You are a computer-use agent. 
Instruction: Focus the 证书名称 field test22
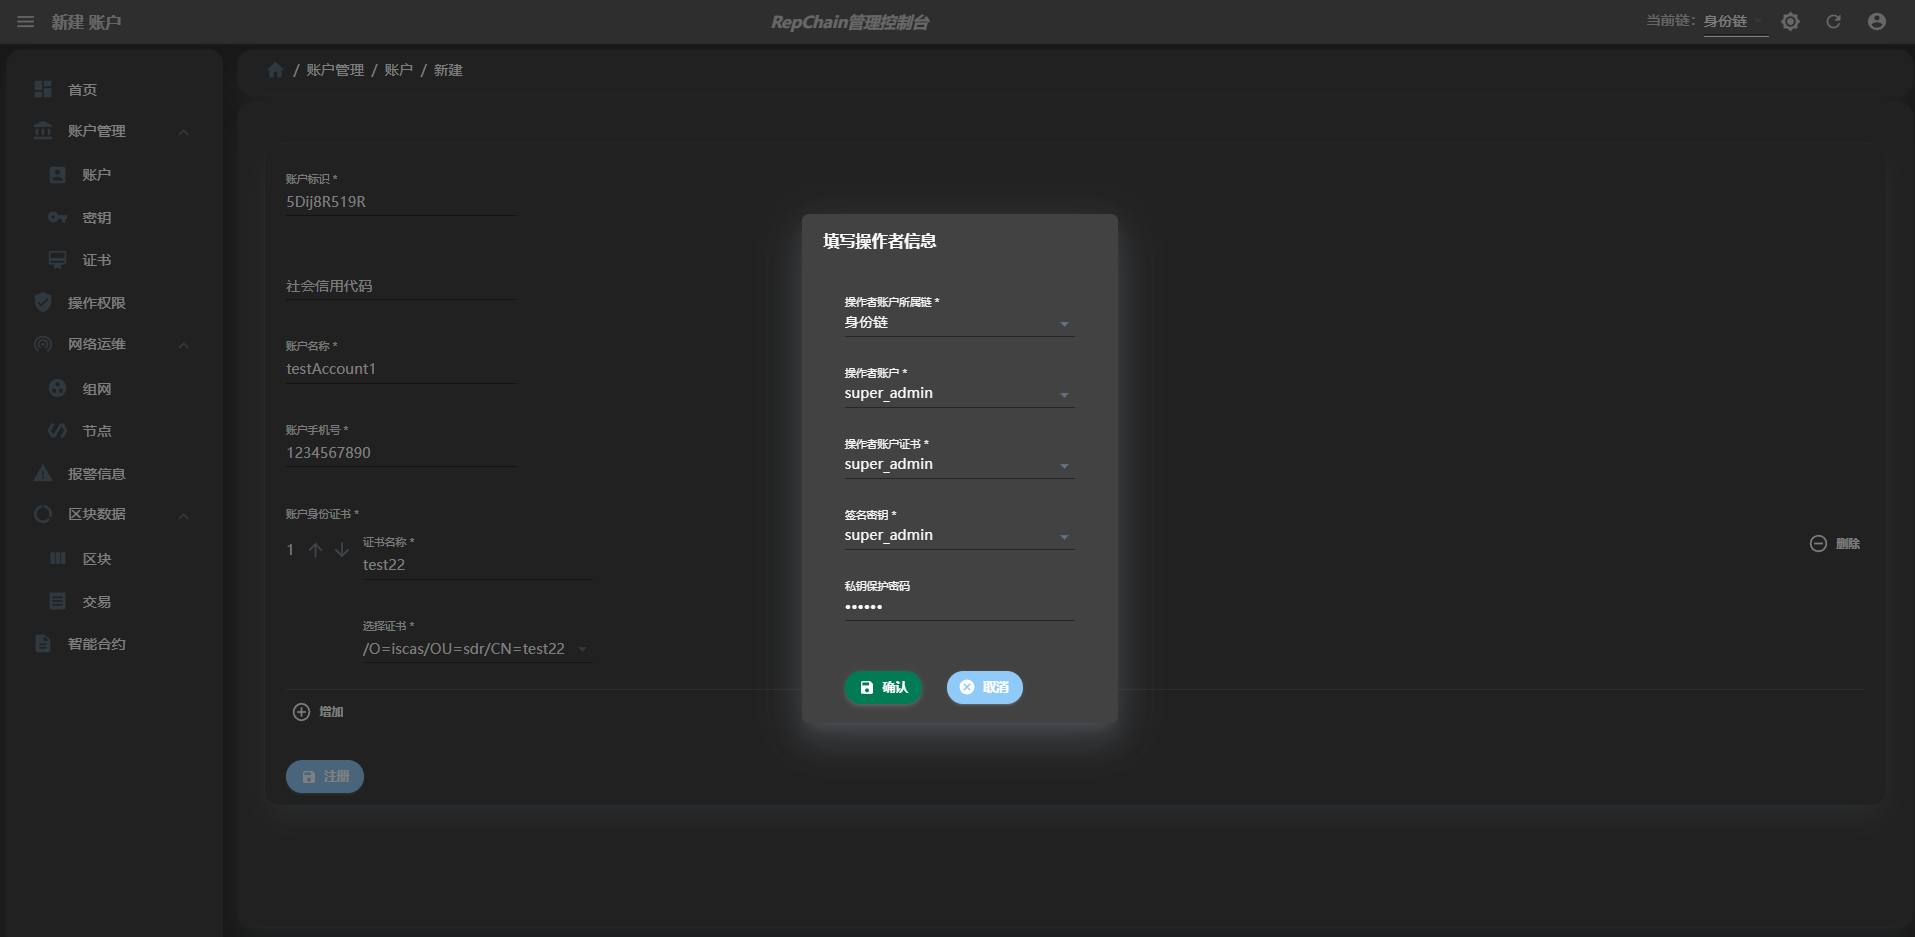coord(476,565)
